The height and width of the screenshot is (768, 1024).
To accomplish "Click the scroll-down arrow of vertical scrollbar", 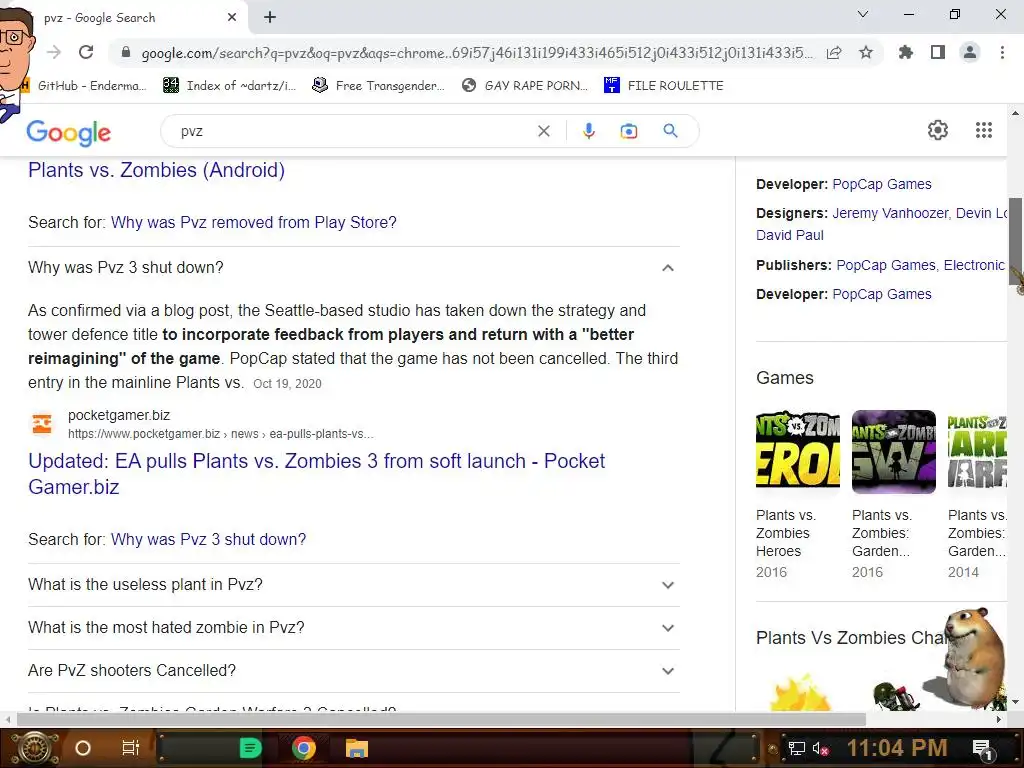I will point(1015,703).
